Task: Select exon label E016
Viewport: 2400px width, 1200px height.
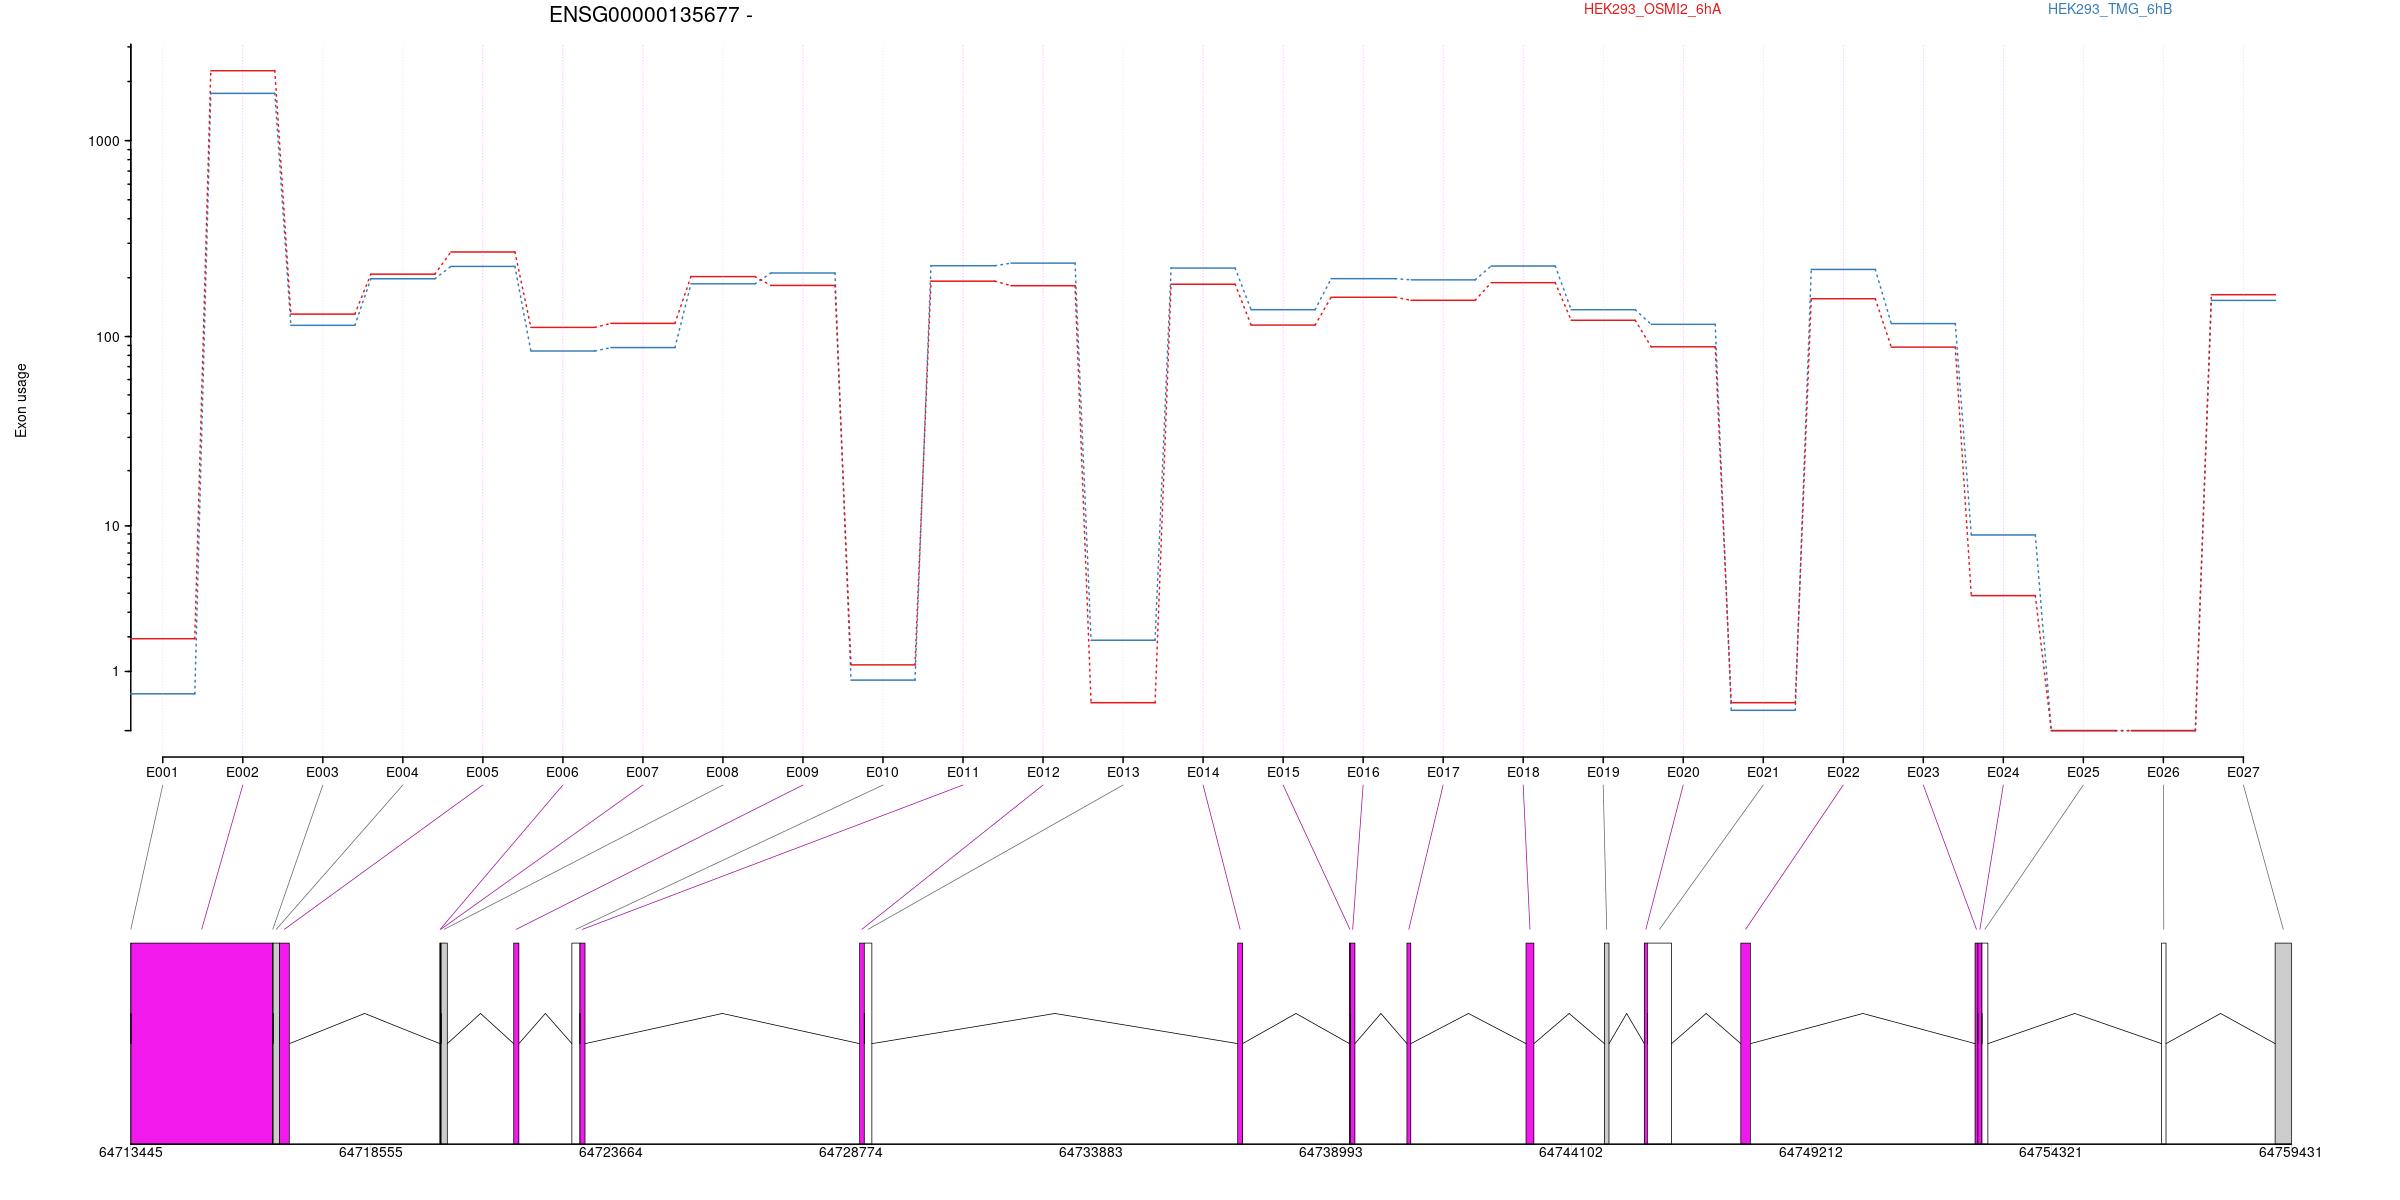Action: 1363,772
